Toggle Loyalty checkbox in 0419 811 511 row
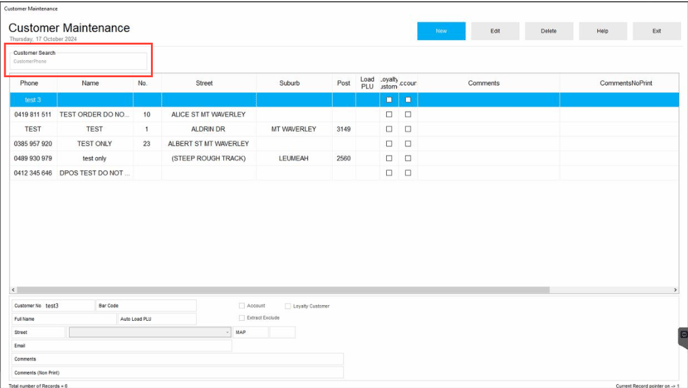 point(389,115)
